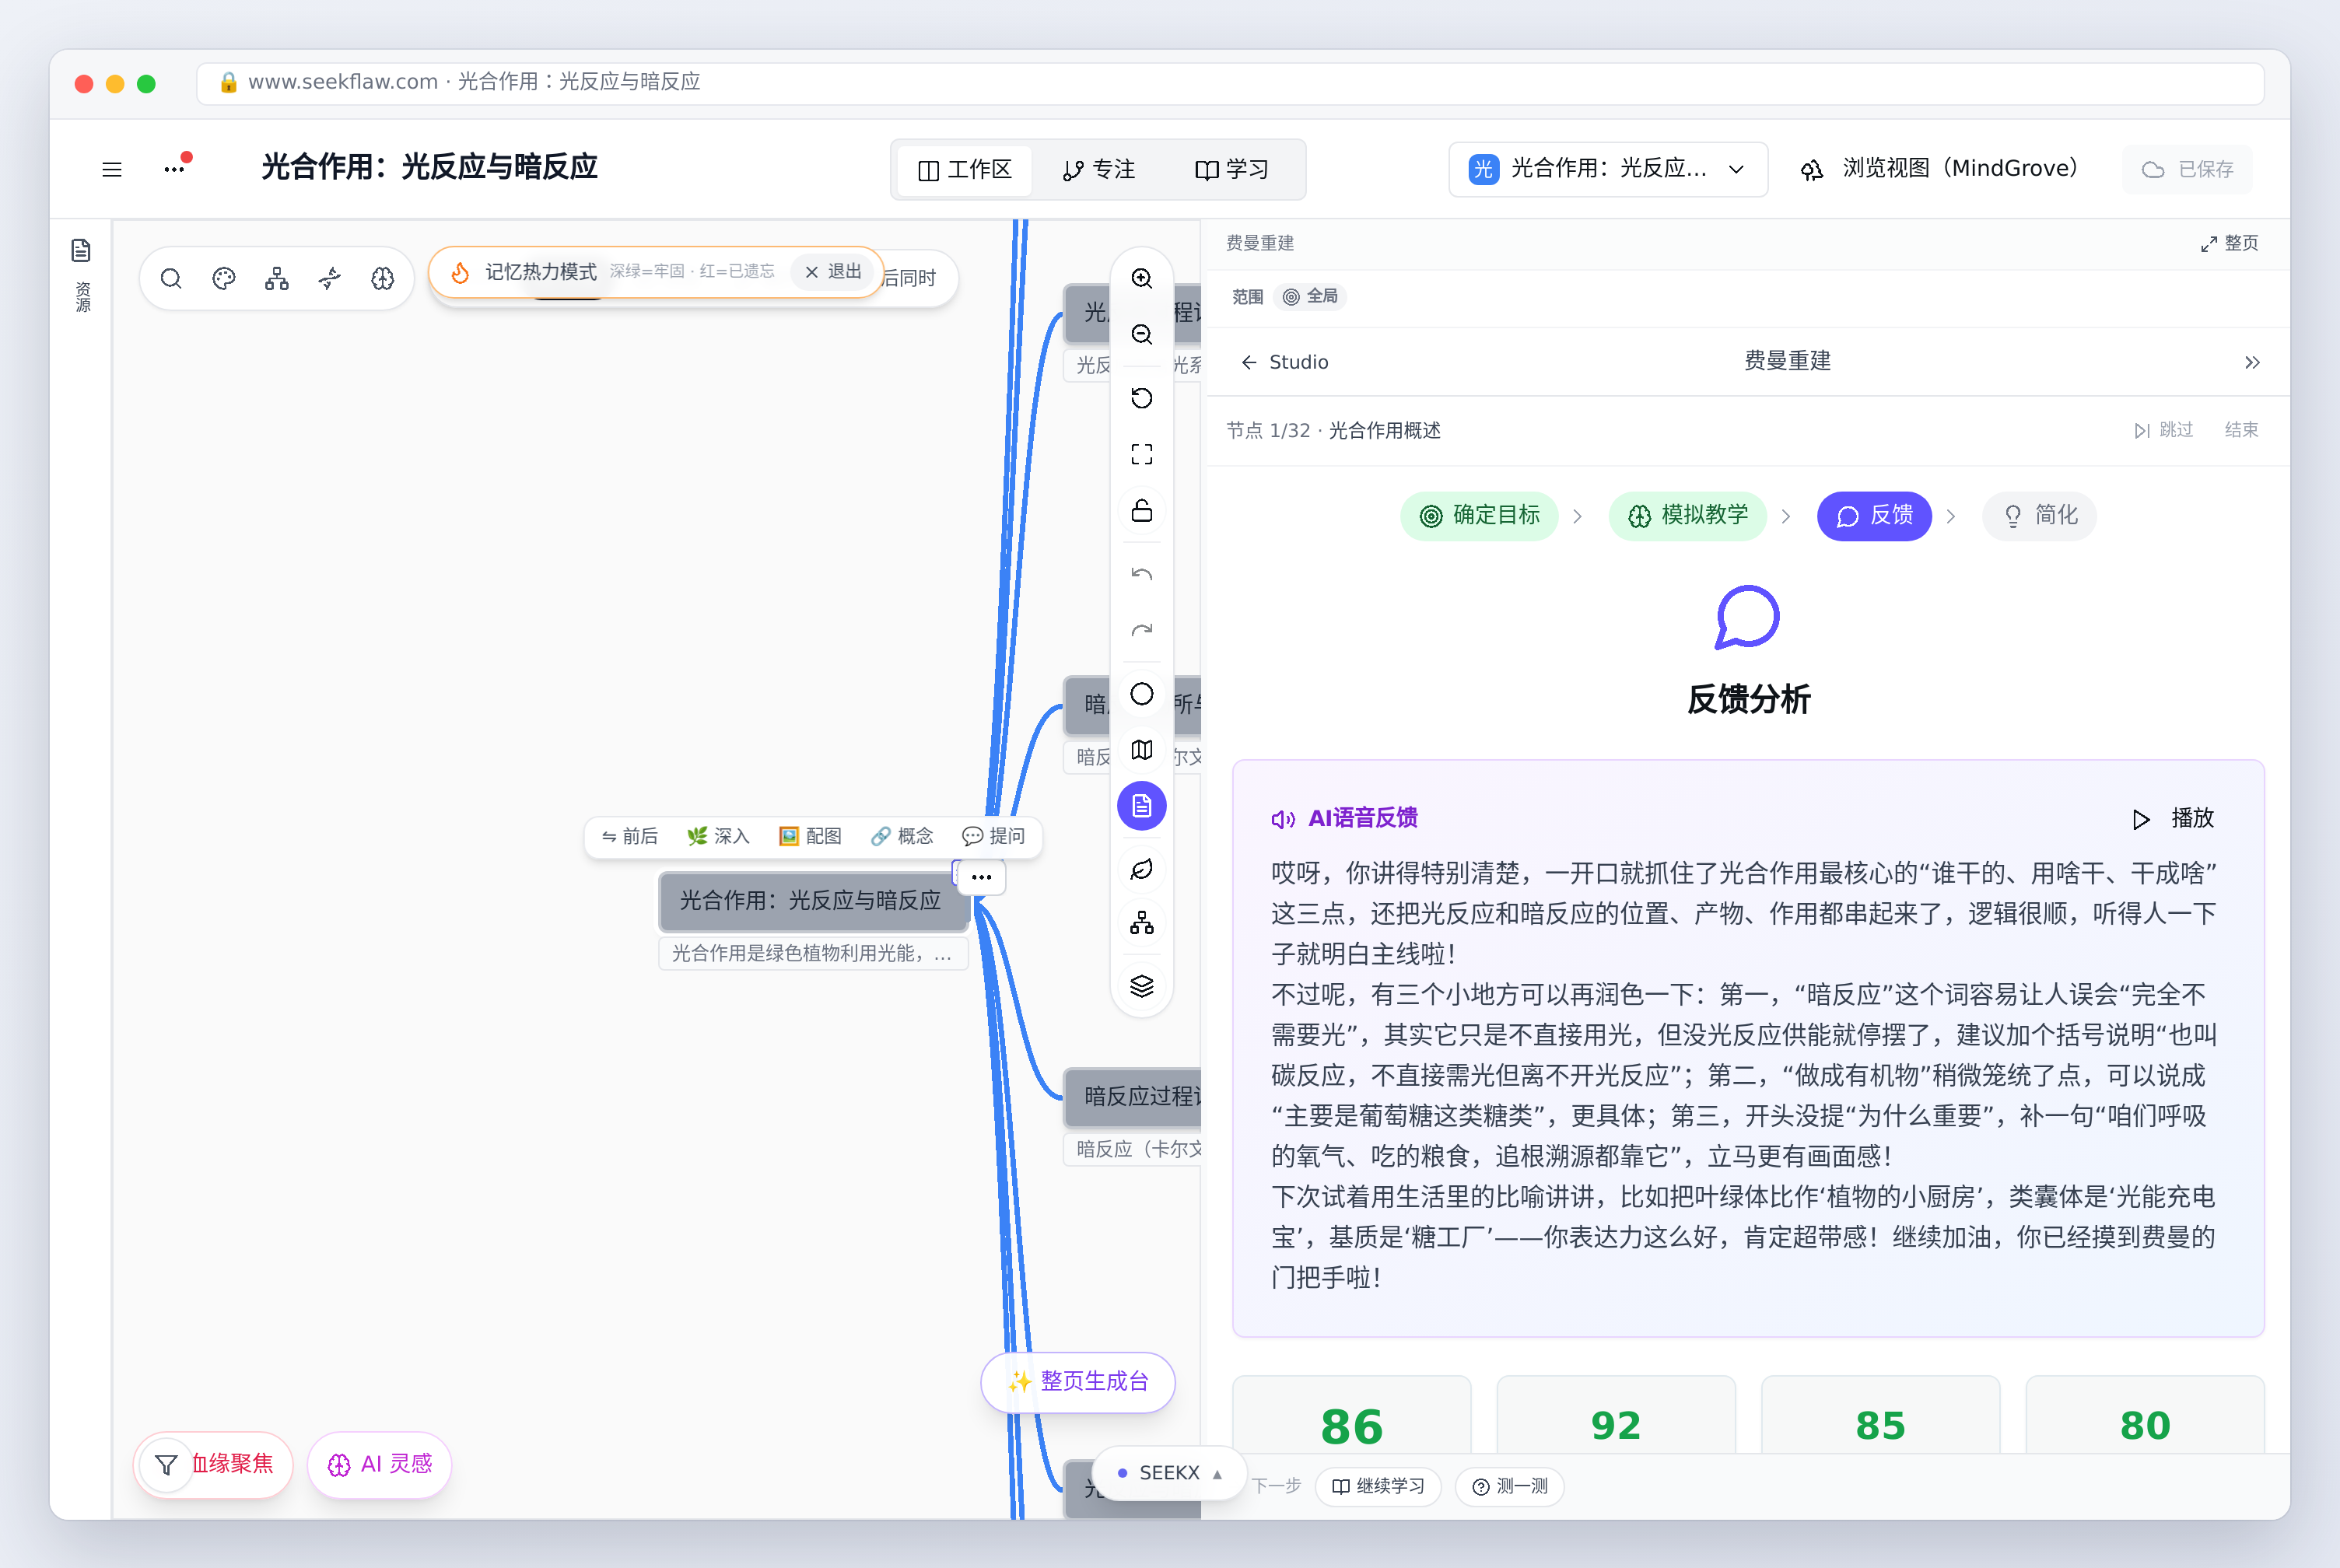Open the 光合作用 document dropdown
The width and height of the screenshot is (2340, 1568).
1608,169
